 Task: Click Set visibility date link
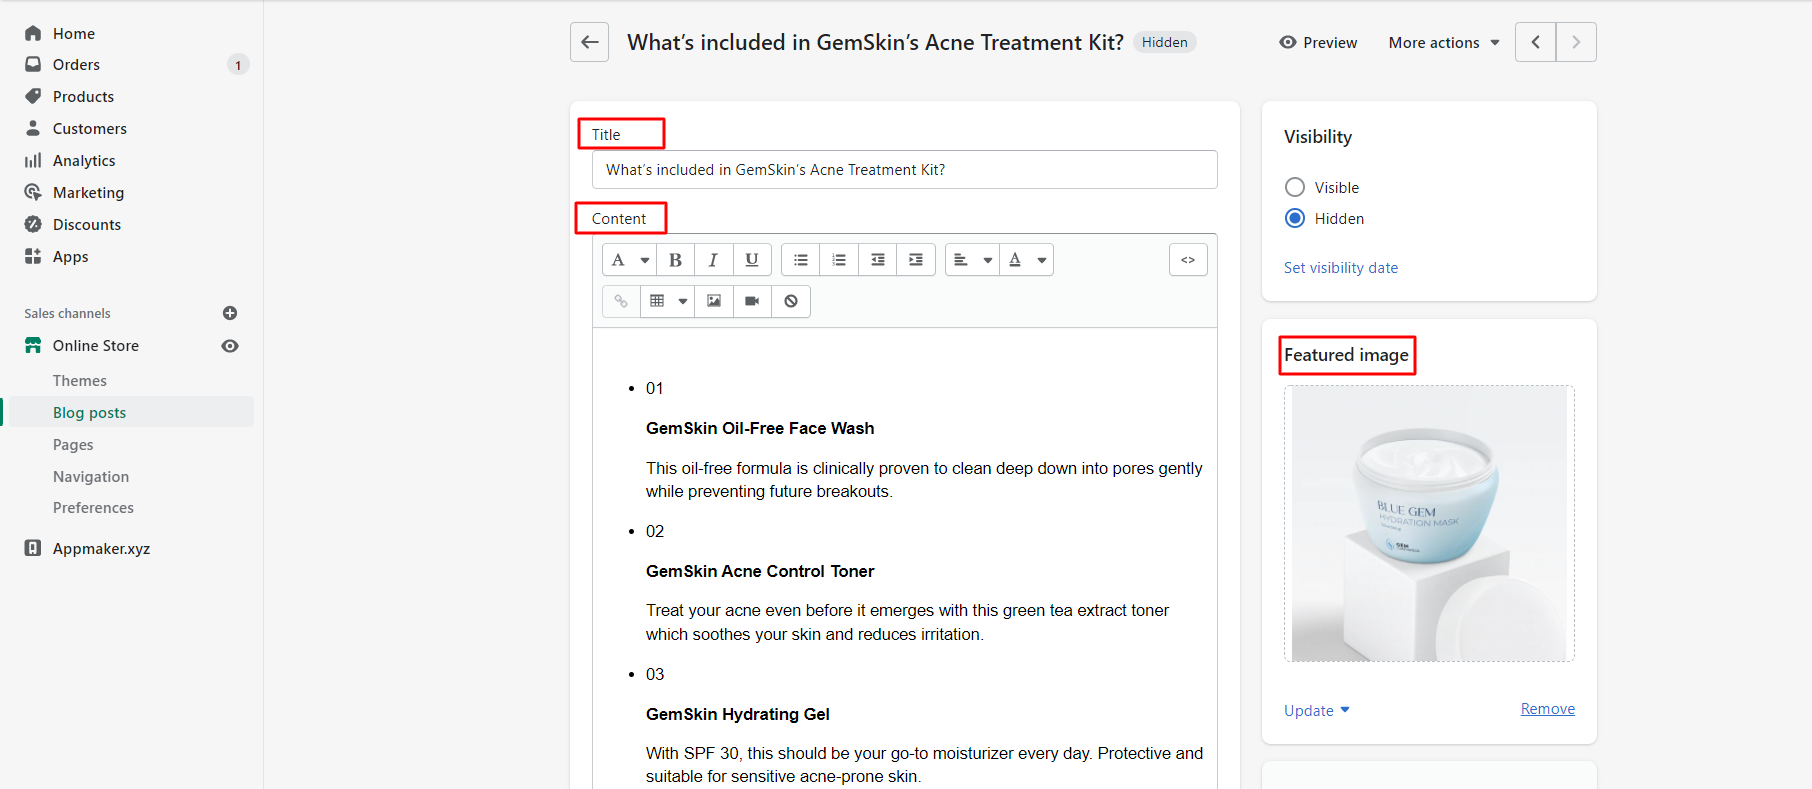(1341, 268)
